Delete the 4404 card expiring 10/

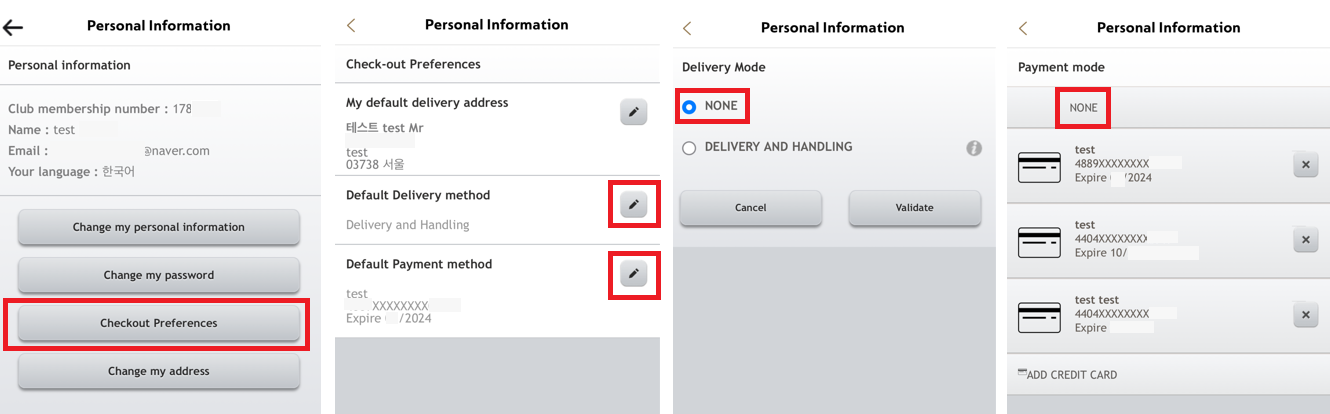click(1305, 240)
